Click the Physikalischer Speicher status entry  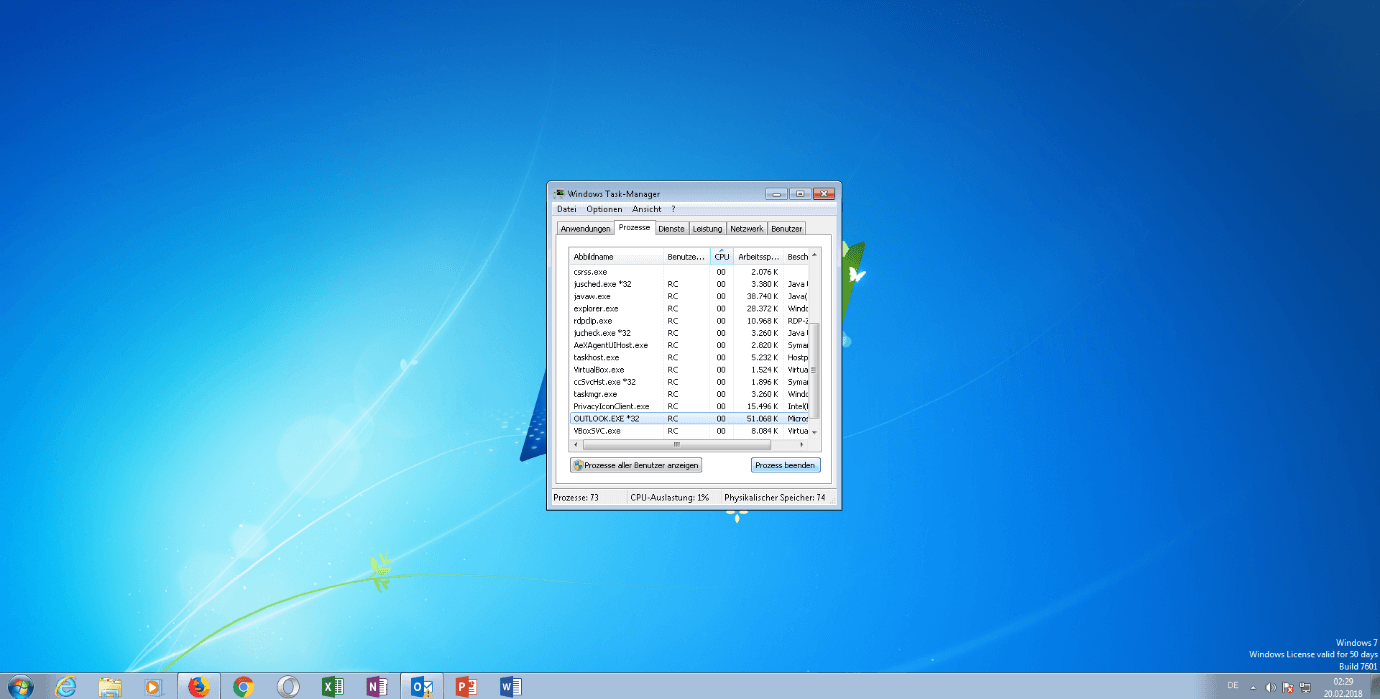(x=774, y=497)
